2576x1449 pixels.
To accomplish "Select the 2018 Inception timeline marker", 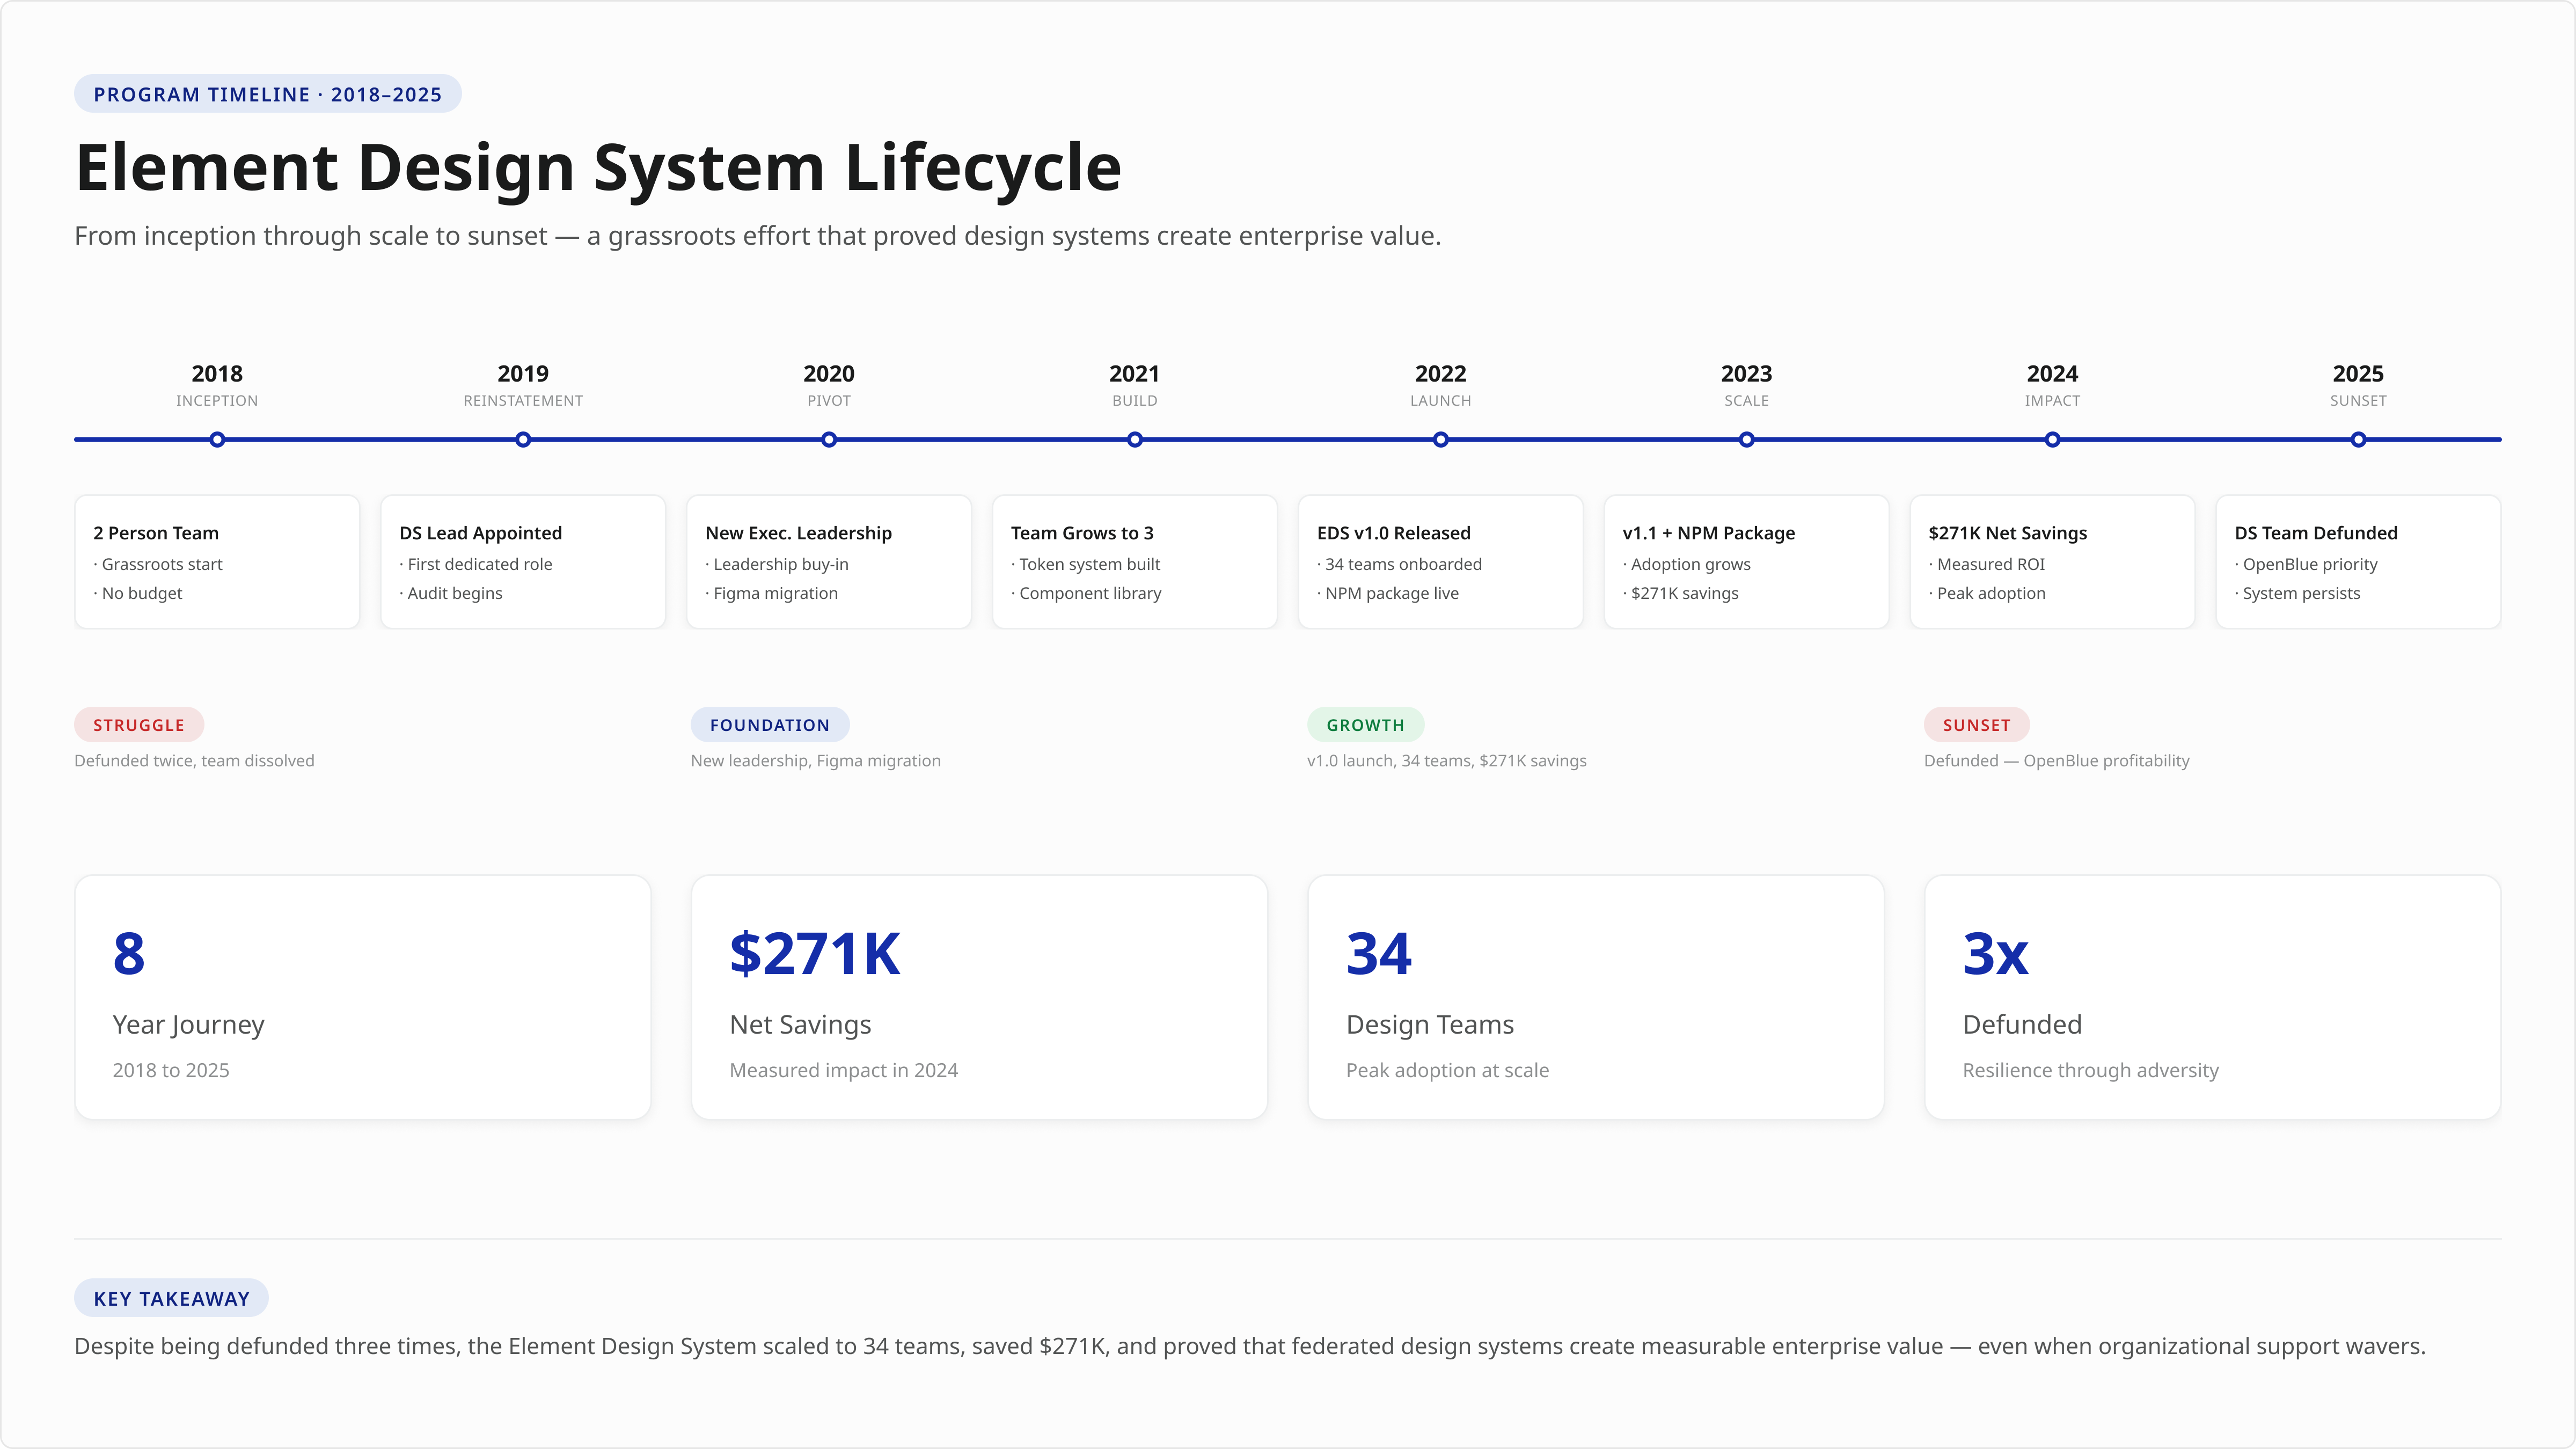I will click(217, 439).
